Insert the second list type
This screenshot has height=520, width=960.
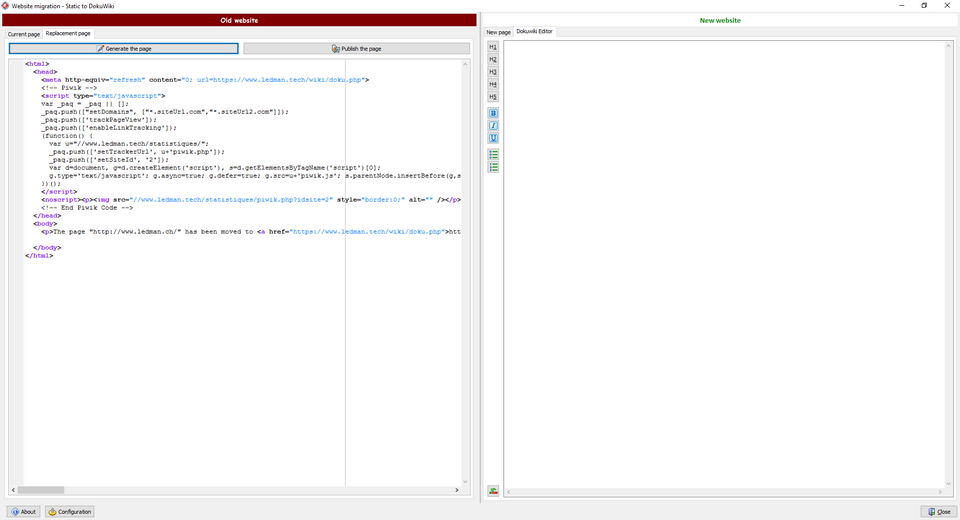point(493,167)
